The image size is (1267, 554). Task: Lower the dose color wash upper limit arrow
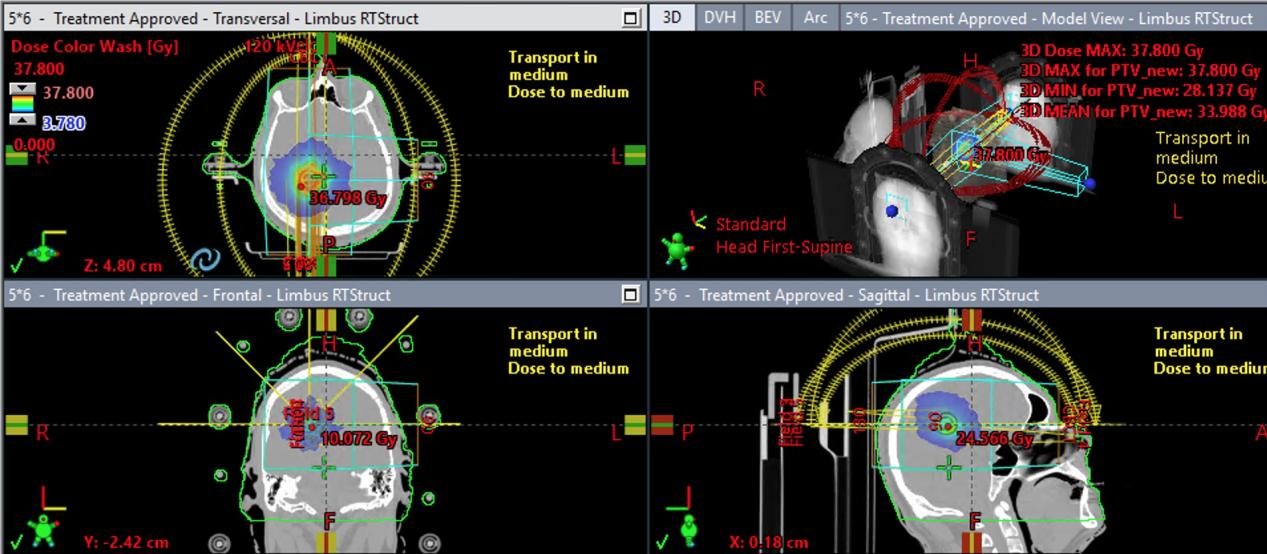pyautogui.click(x=23, y=90)
